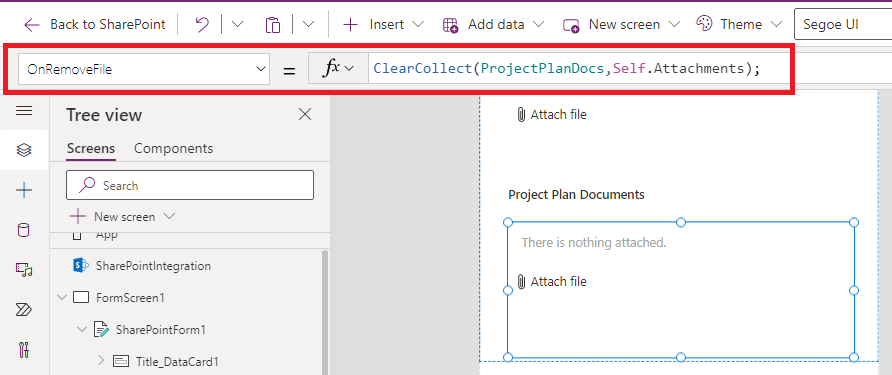This screenshot has width=892, height=375.
Task: Collapse the SharePointForm1 node
Action: pos(82,329)
